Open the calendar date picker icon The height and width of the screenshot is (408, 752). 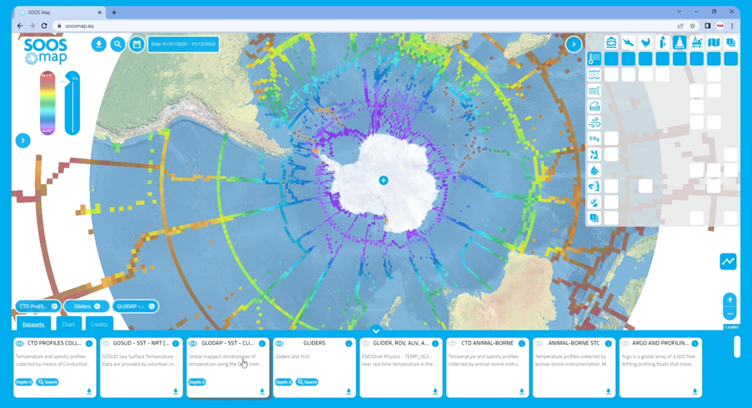pos(137,44)
